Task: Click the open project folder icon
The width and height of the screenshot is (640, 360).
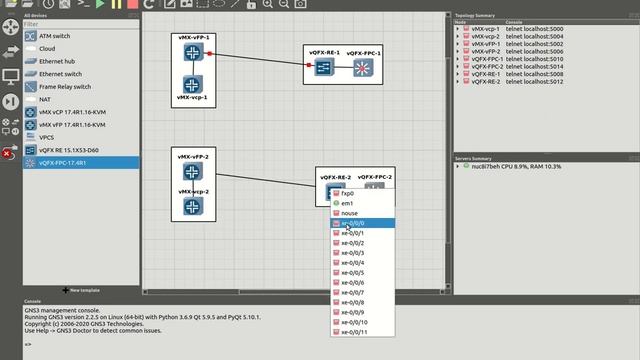Action: [x=27, y=3]
